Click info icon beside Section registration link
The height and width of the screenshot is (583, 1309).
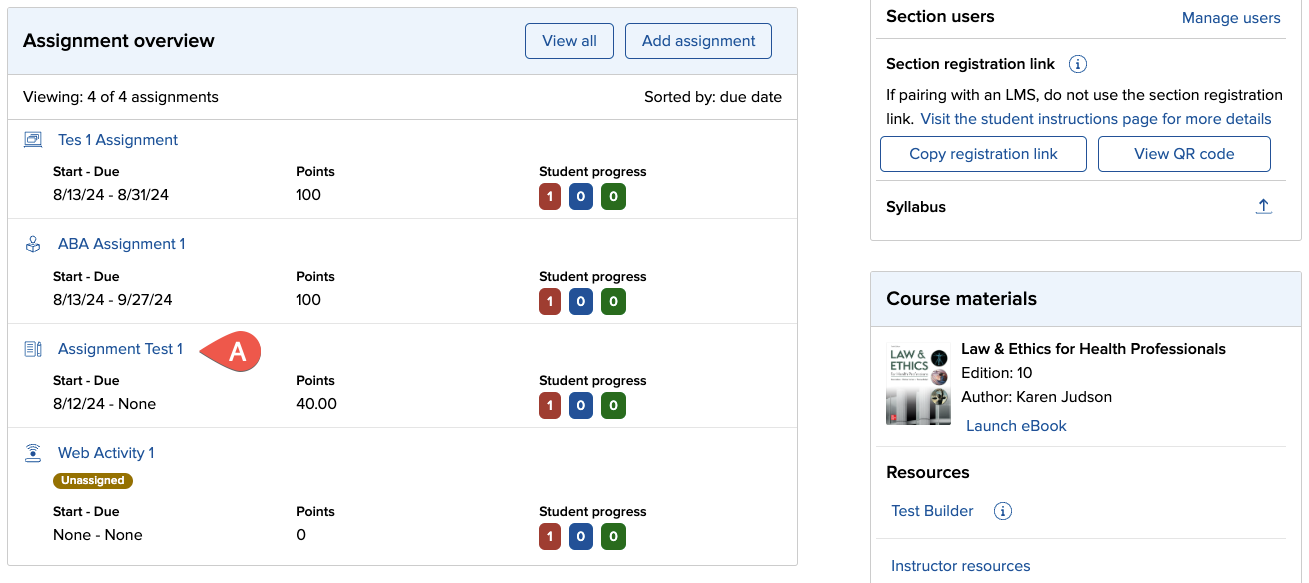point(1078,64)
